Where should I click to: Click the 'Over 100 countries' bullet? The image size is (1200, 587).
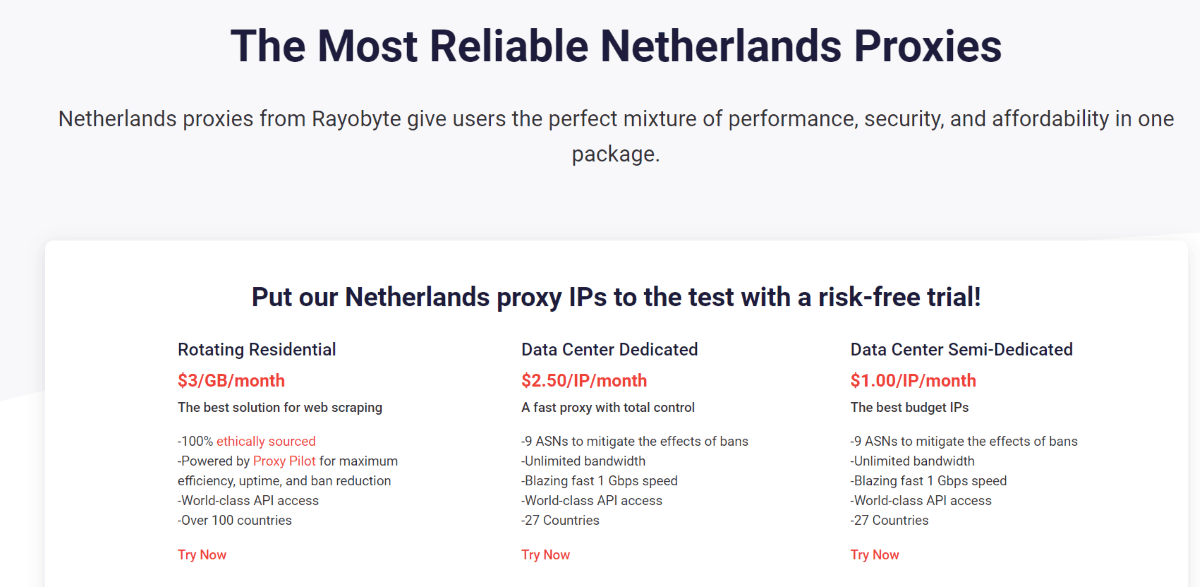tap(235, 520)
